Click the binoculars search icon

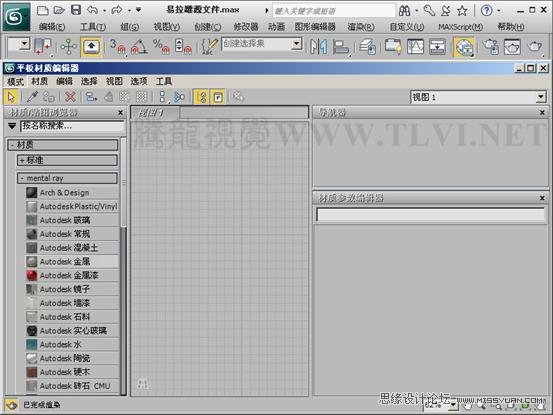click(x=405, y=11)
